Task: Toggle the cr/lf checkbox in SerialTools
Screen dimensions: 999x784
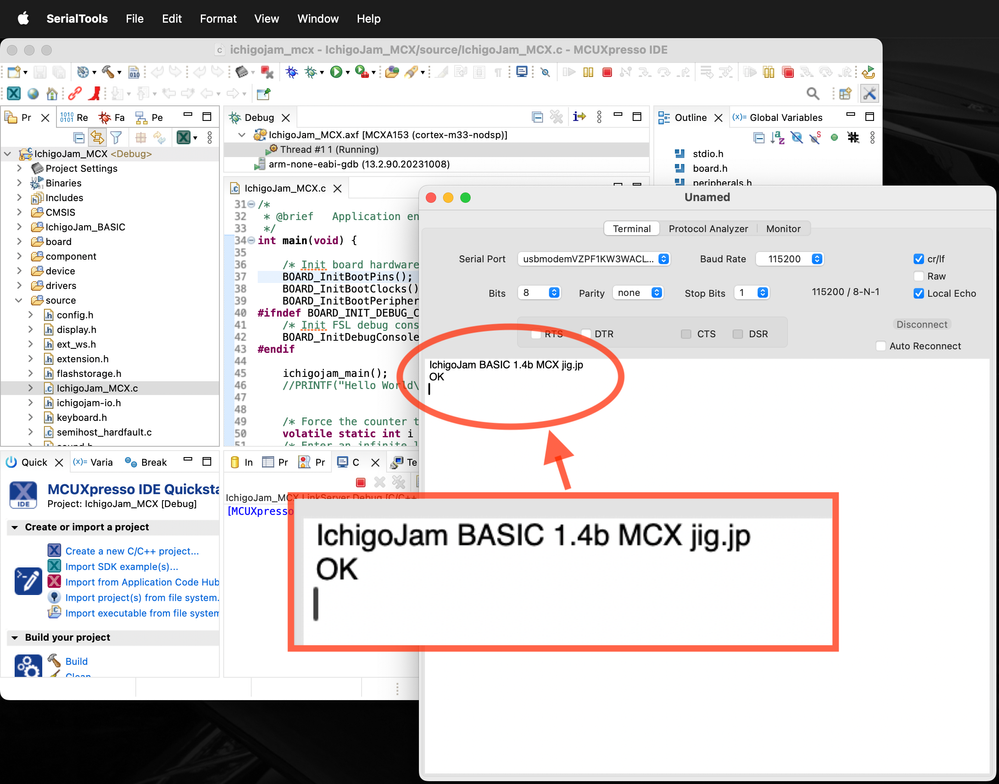Action: pyautogui.click(x=919, y=259)
